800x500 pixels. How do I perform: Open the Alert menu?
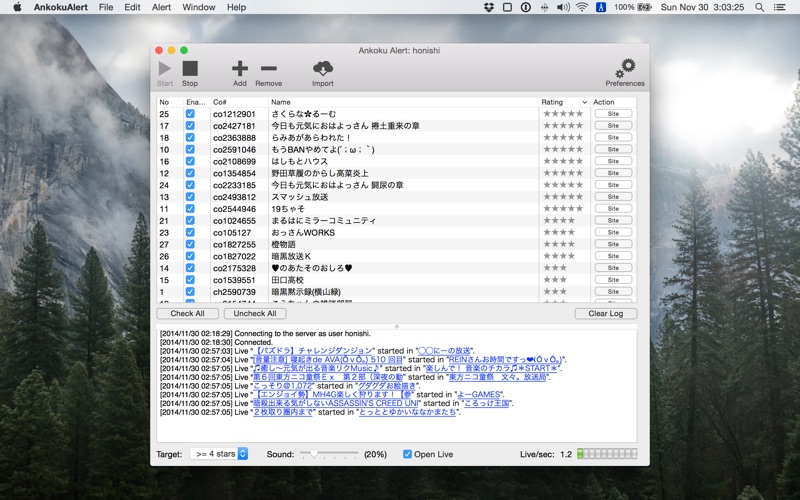click(161, 7)
